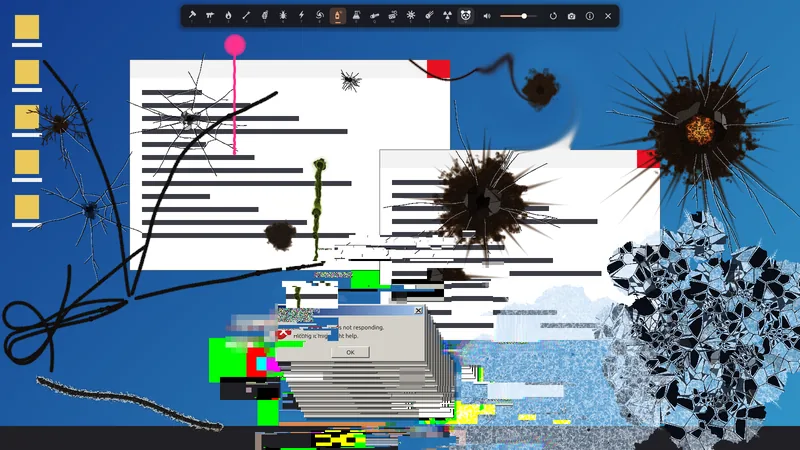Click the red close button of the left document window
Image resolution: width=800 pixels, height=450 pixels.
pyautogui.click(x=438, y=69)
